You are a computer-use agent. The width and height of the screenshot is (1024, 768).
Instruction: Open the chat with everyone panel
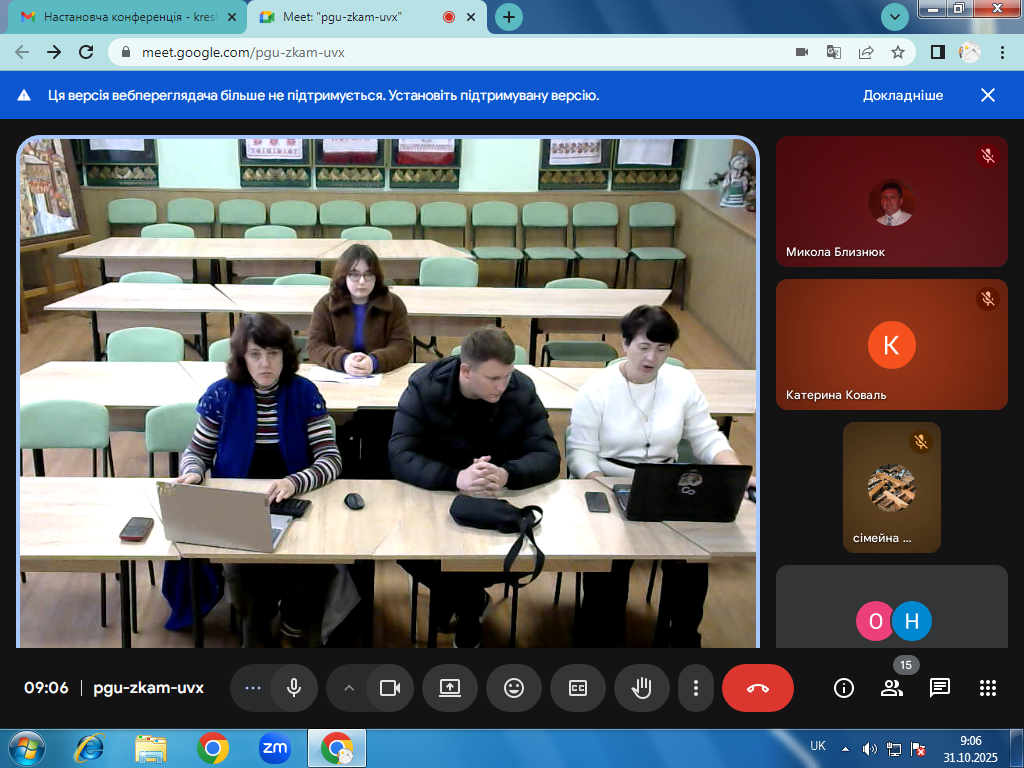[939, 688]
